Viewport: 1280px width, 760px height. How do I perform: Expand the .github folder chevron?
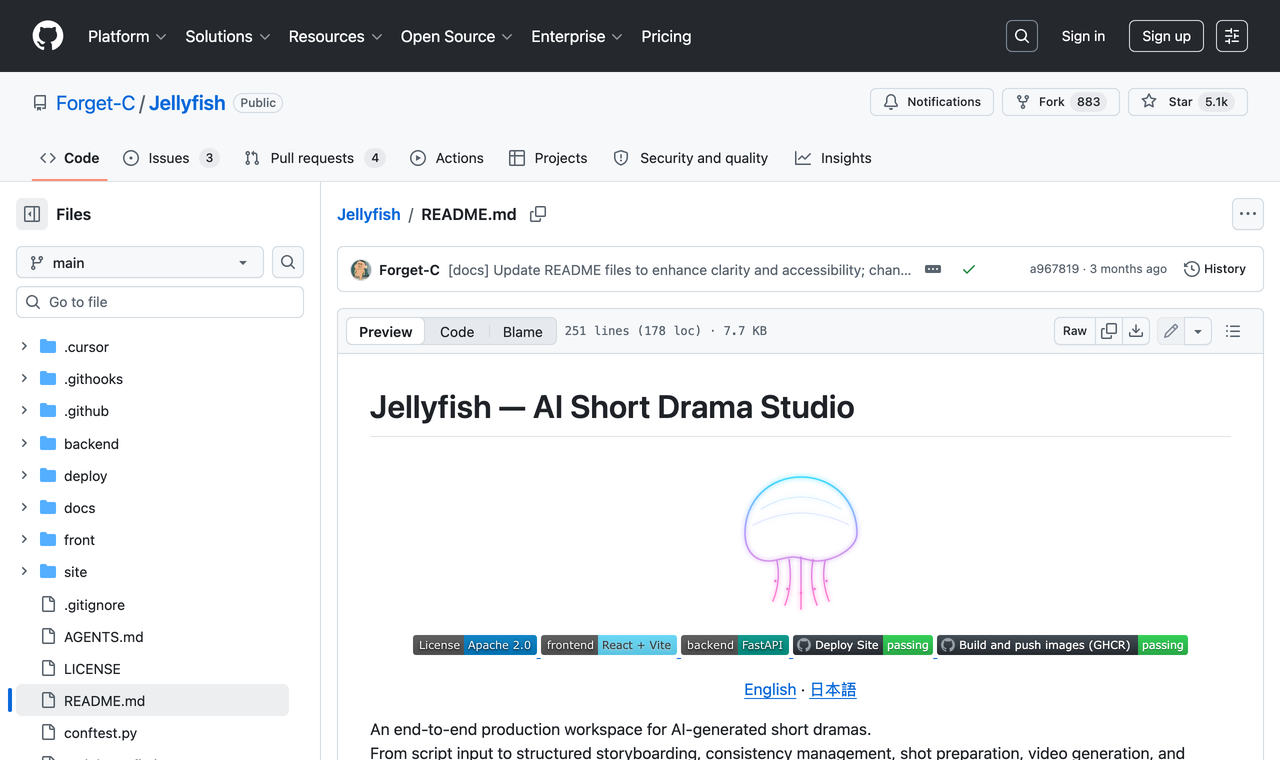click(x=24, y=411)
